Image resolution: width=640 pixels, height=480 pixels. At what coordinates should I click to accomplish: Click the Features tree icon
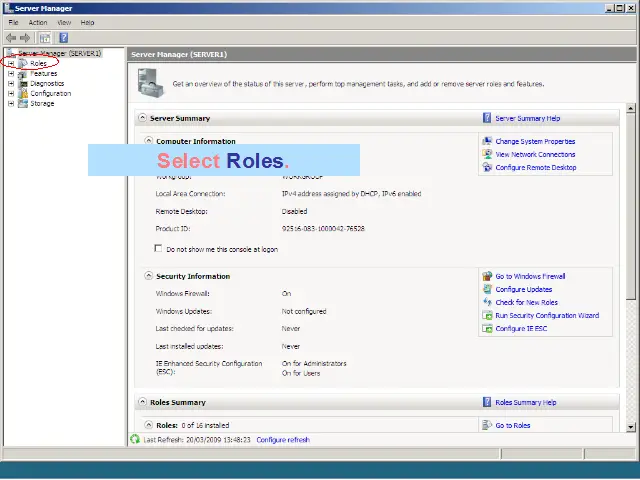(23, 73)
